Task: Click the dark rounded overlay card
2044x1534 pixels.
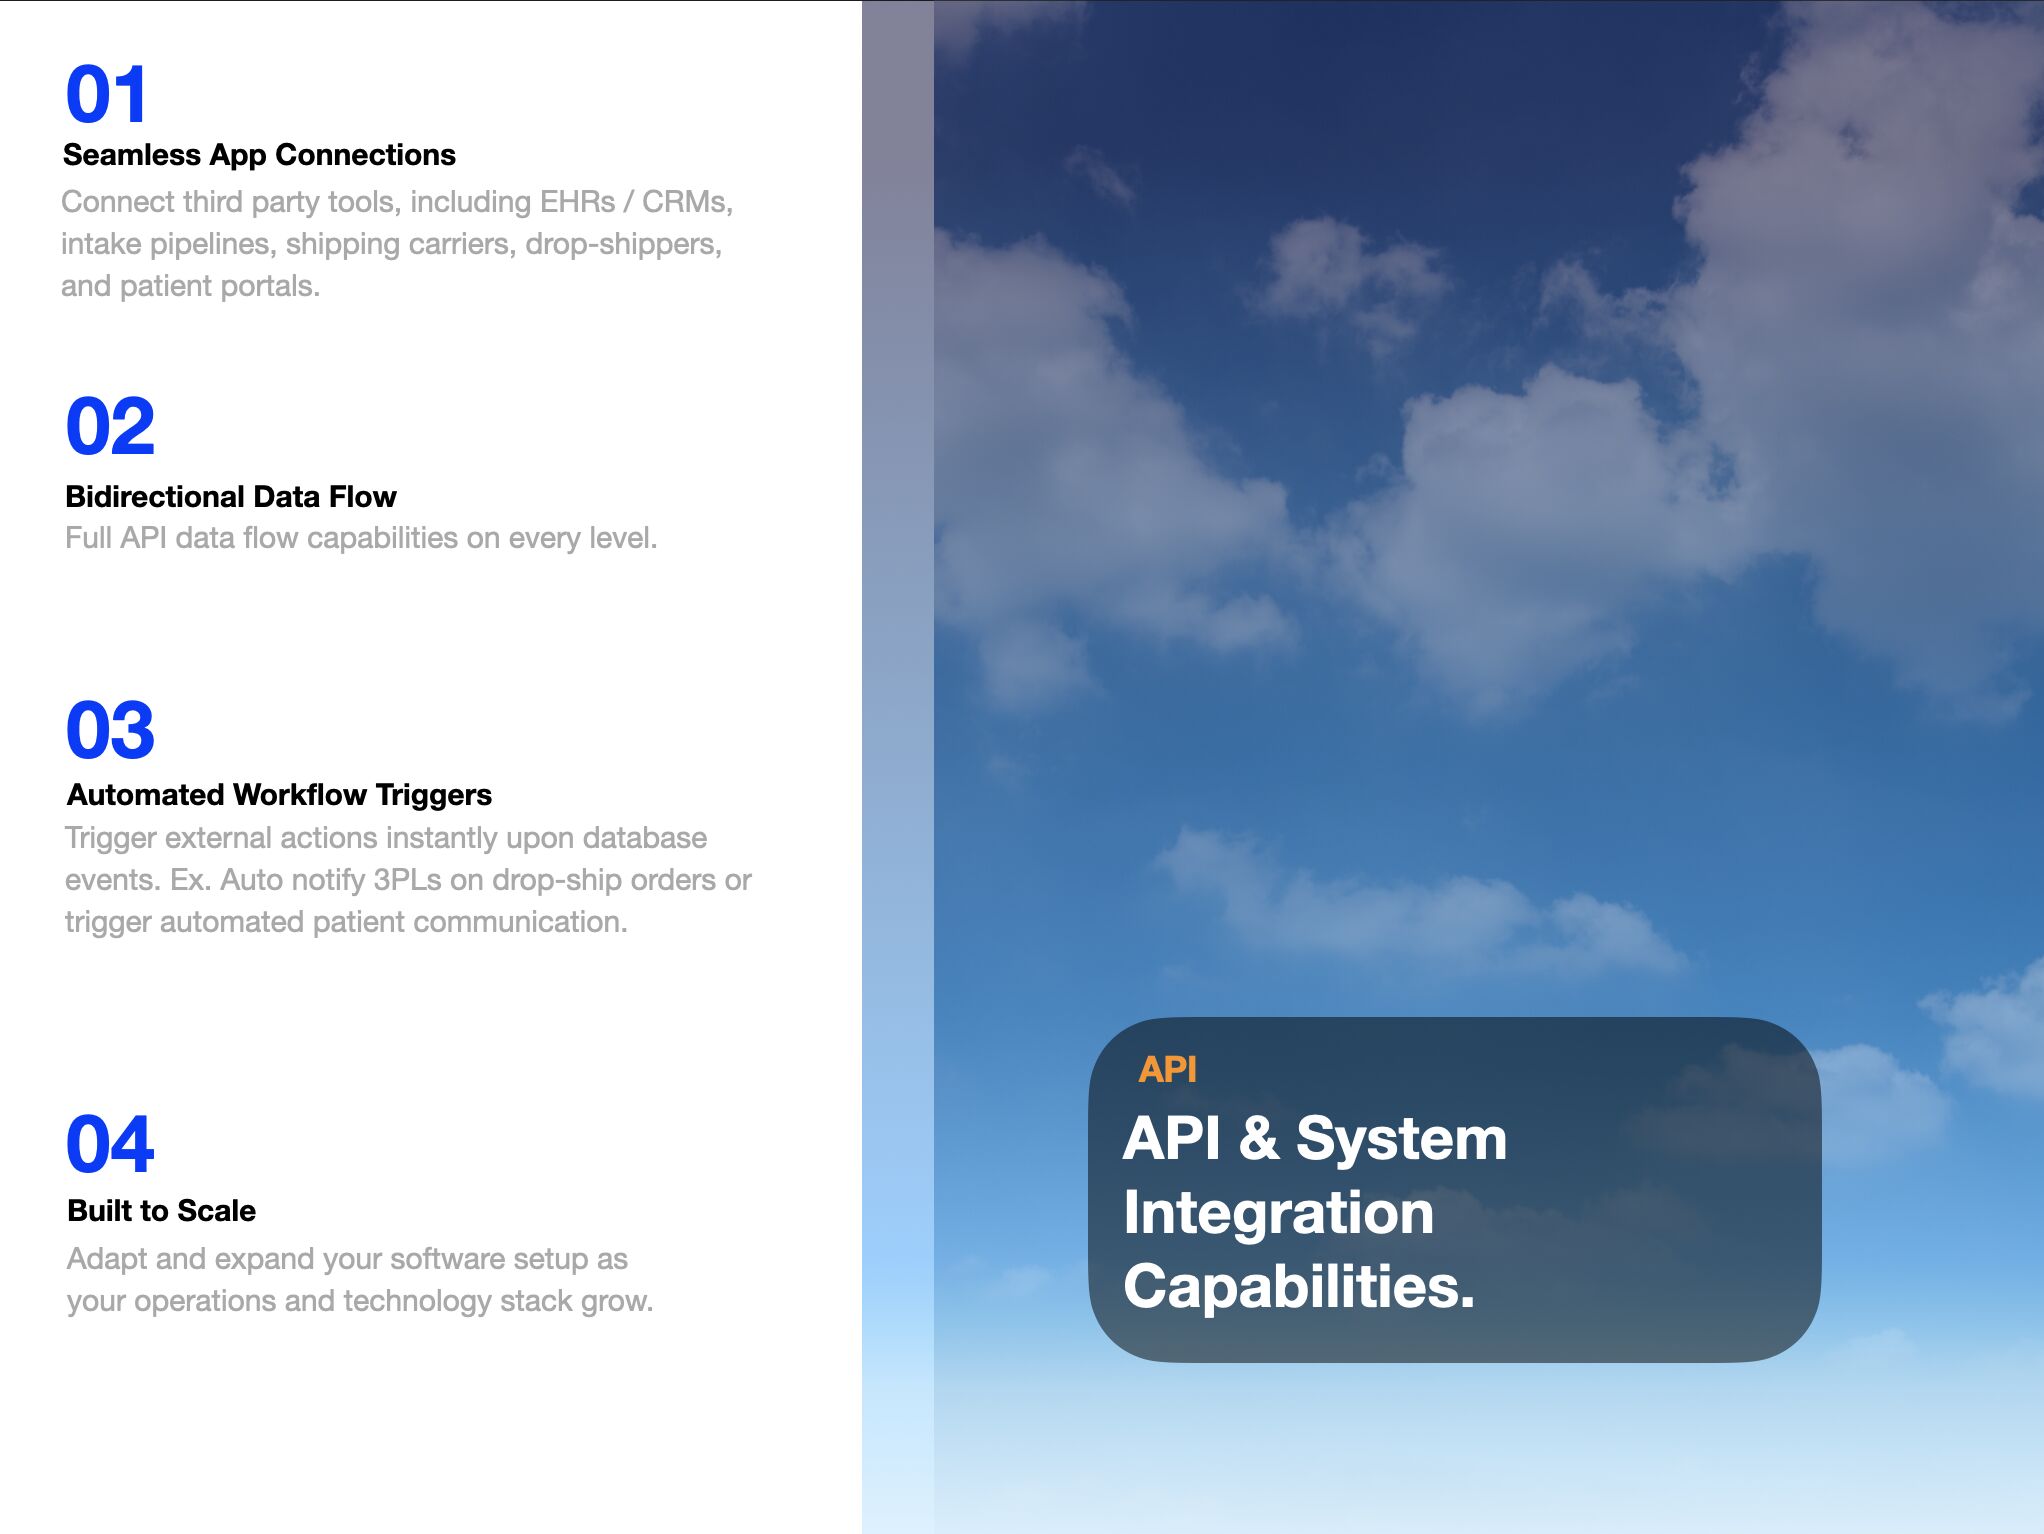Action: click(x=1454, y=1189)
